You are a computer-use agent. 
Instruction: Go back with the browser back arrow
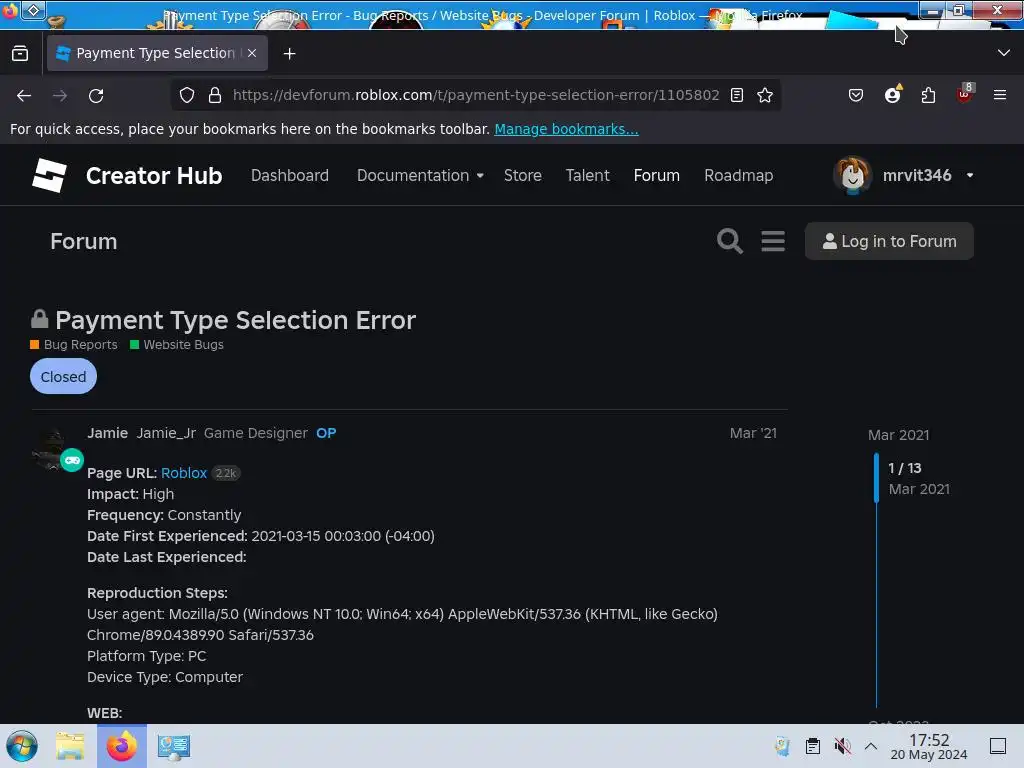24,95
